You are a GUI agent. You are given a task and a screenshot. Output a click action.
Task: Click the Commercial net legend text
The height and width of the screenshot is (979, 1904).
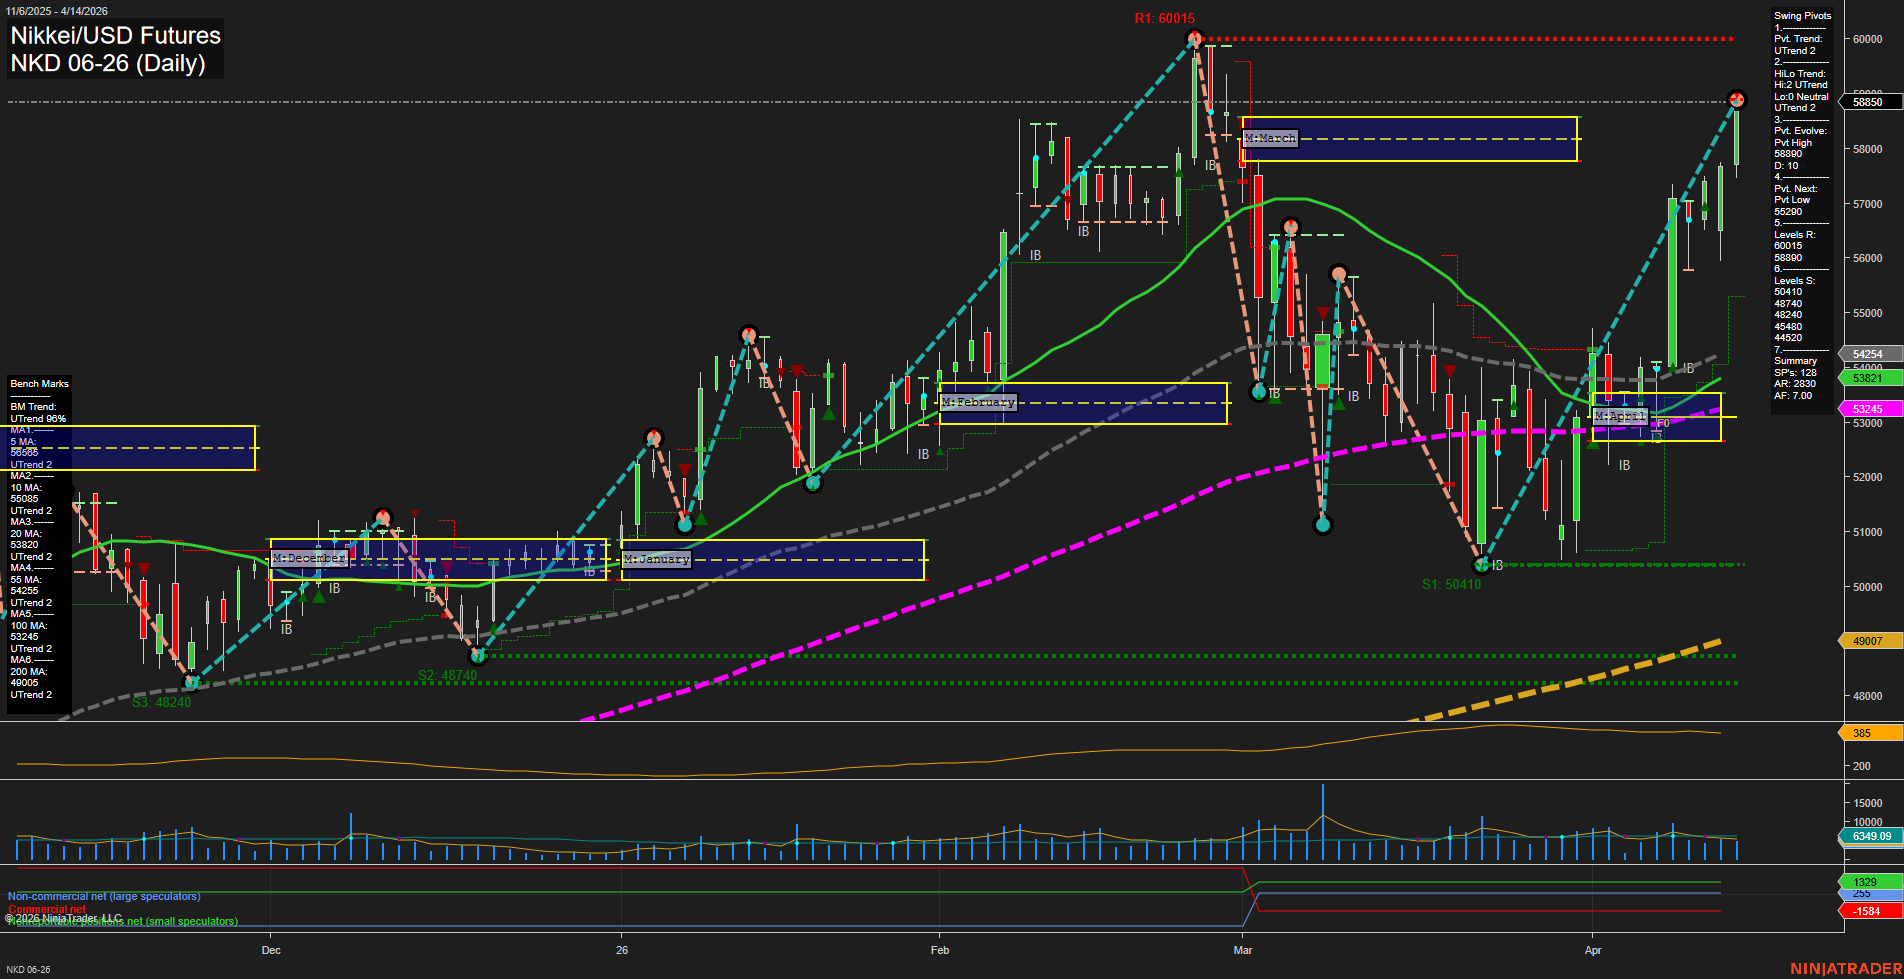48,909
